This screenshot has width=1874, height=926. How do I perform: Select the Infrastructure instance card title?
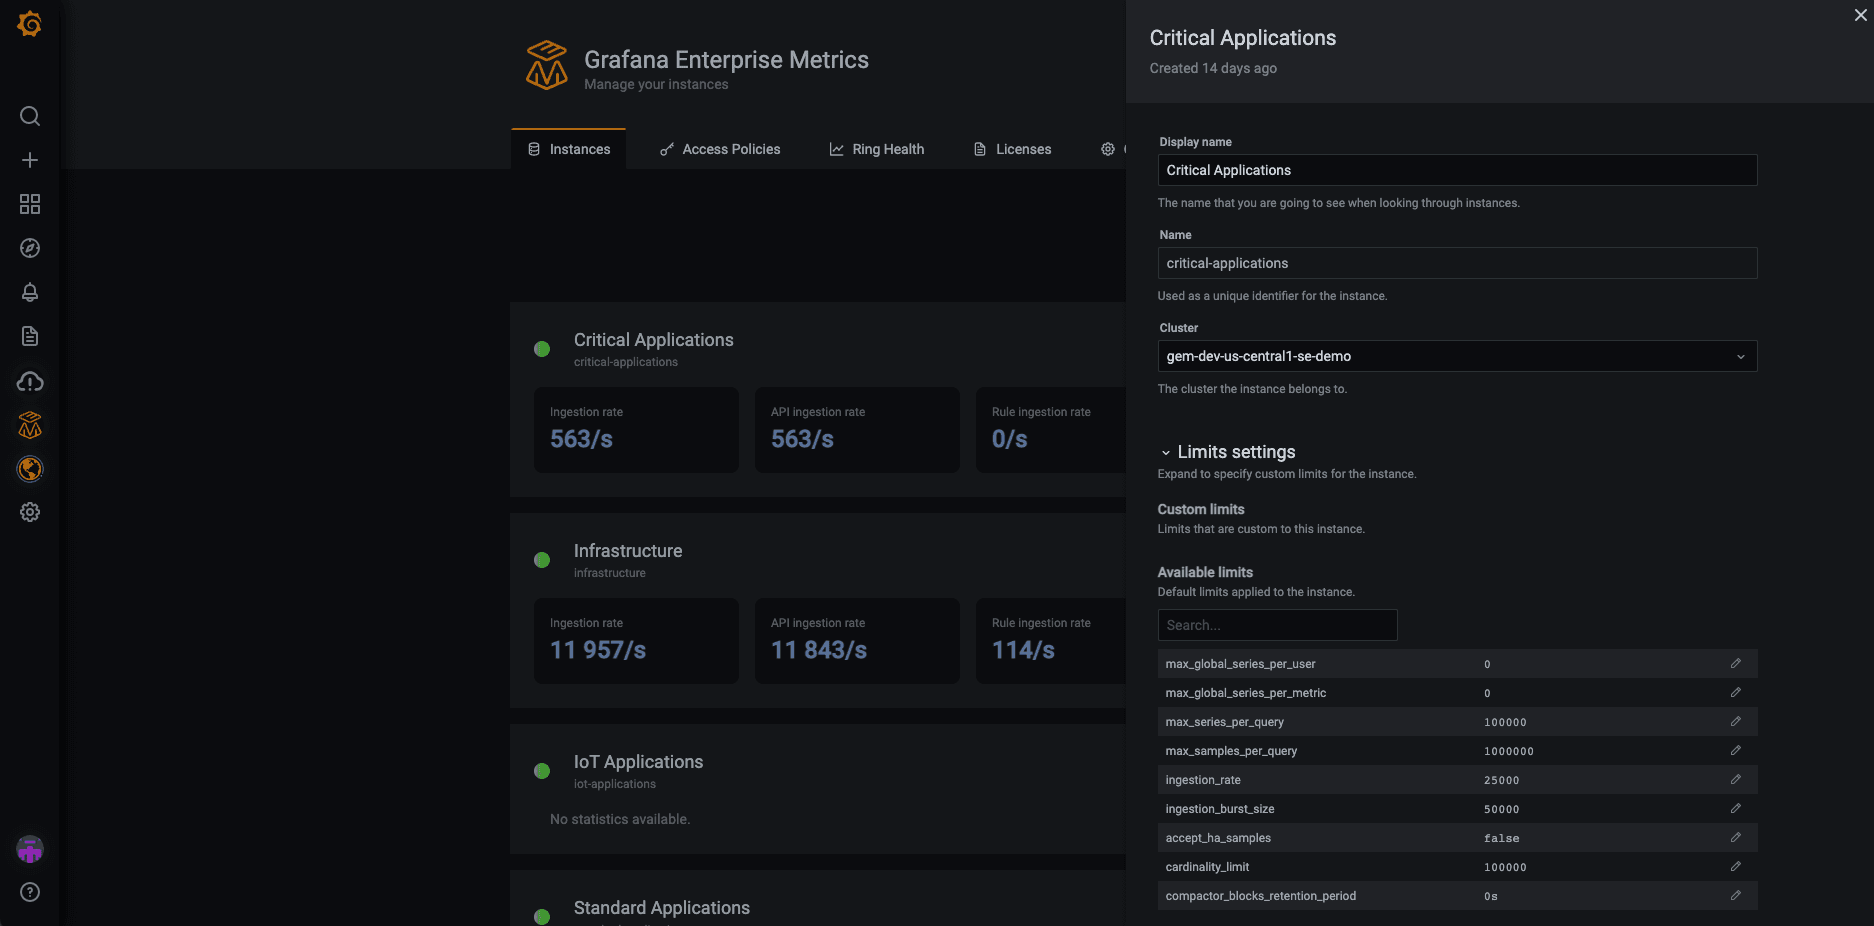628,551
